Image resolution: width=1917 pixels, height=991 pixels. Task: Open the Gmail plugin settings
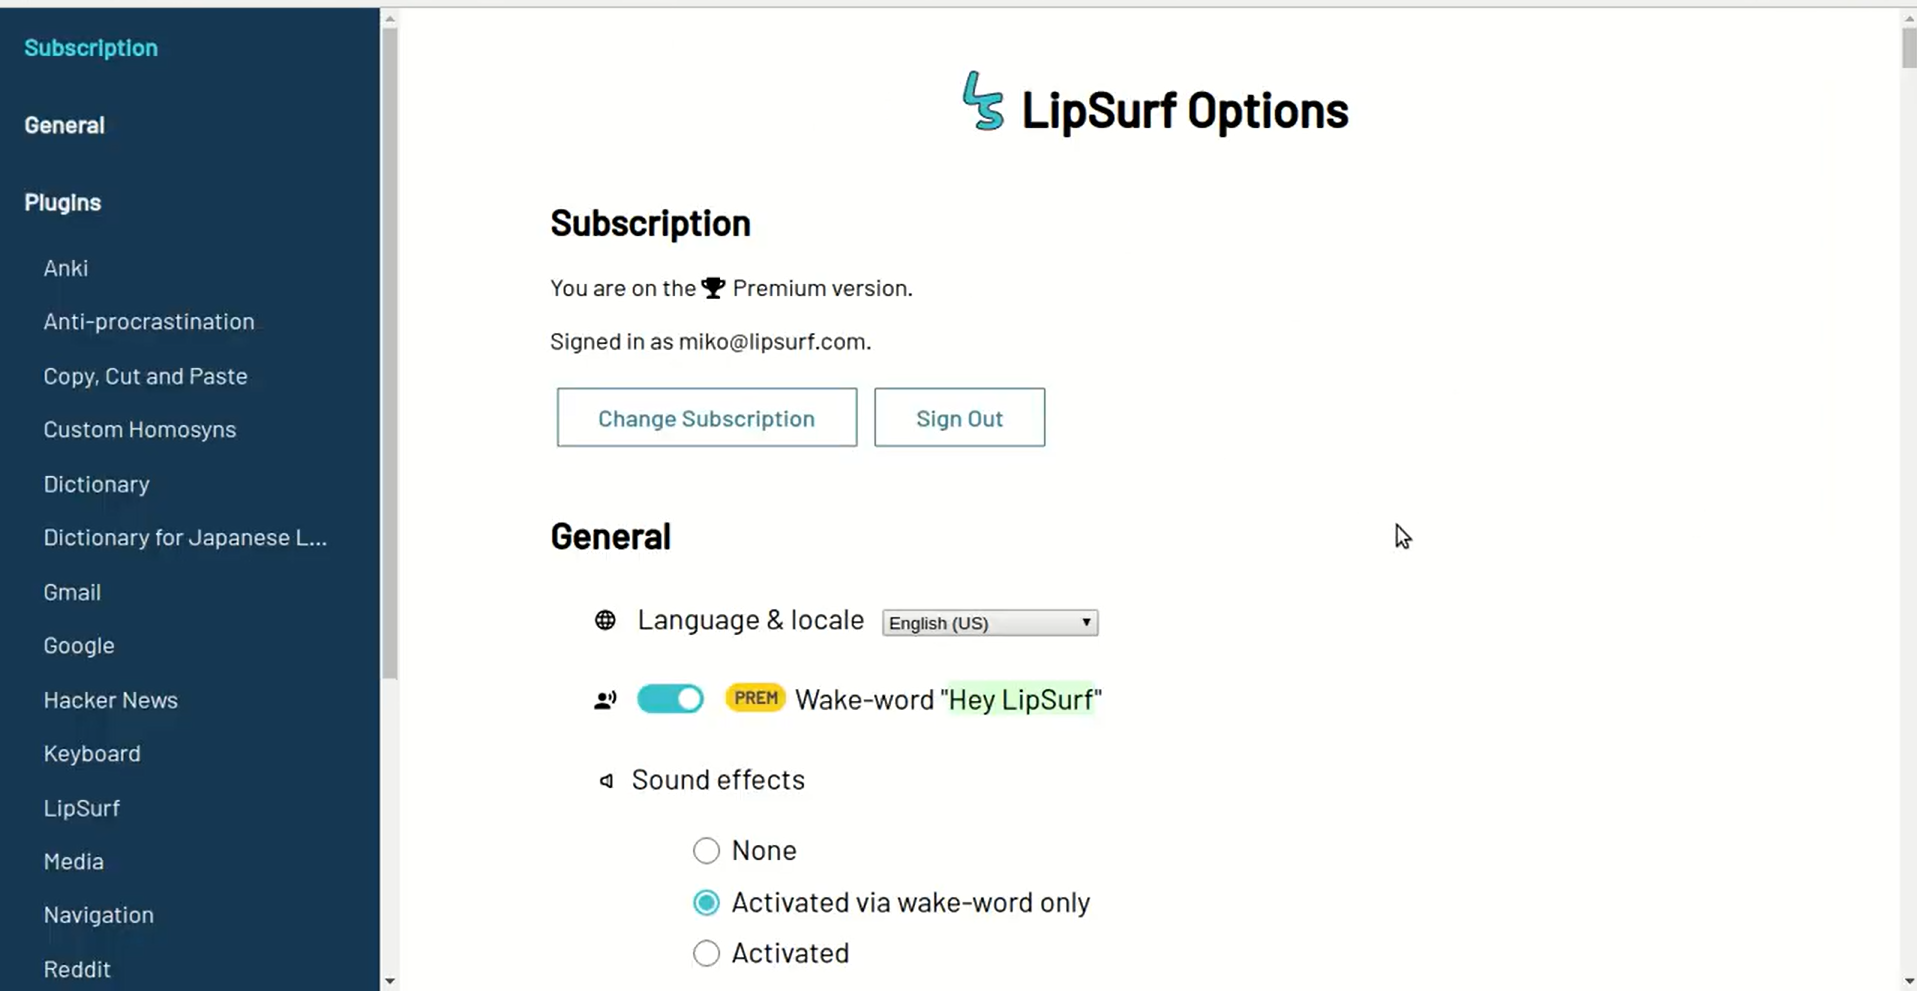tap(72, 592)
